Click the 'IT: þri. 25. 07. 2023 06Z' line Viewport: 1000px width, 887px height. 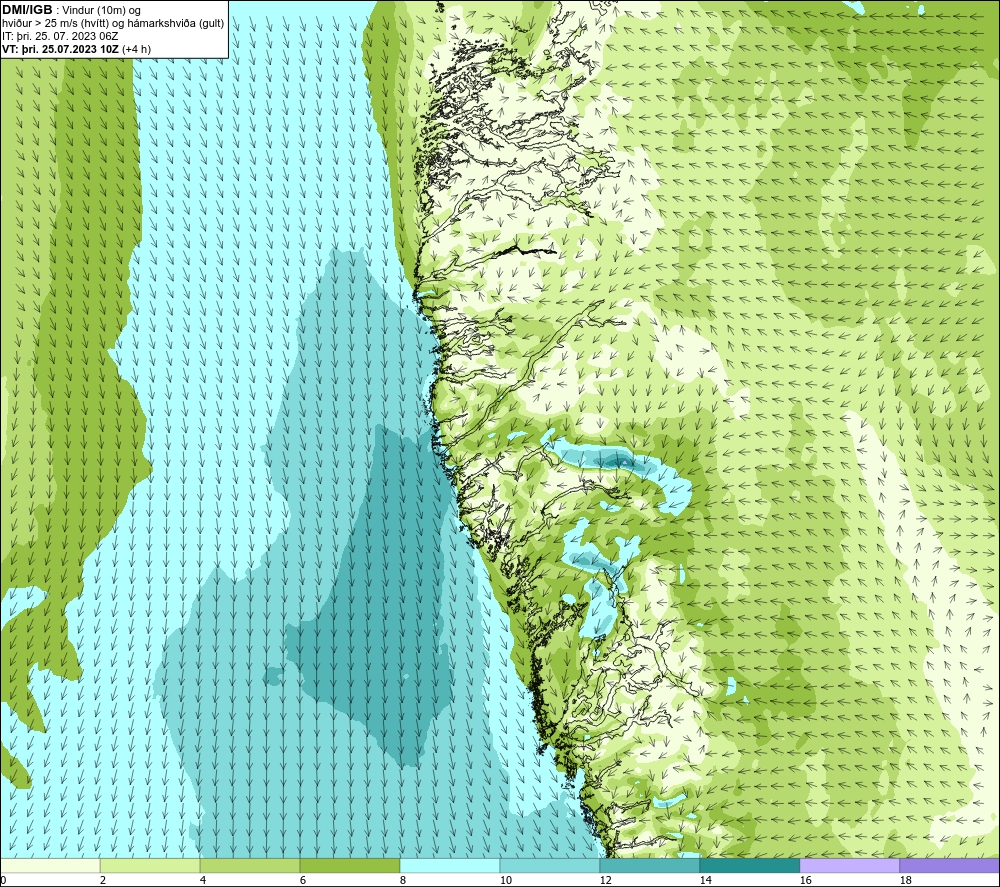[x=60, y=36]
